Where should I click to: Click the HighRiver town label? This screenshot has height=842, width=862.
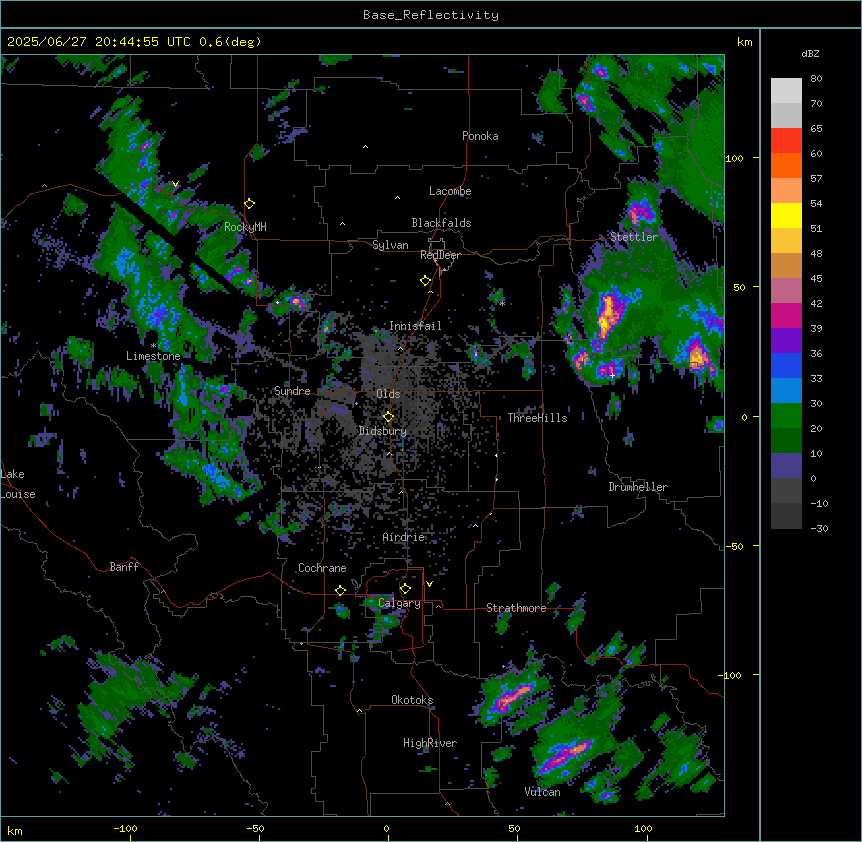pyautogui.click(x=430, y=743)
